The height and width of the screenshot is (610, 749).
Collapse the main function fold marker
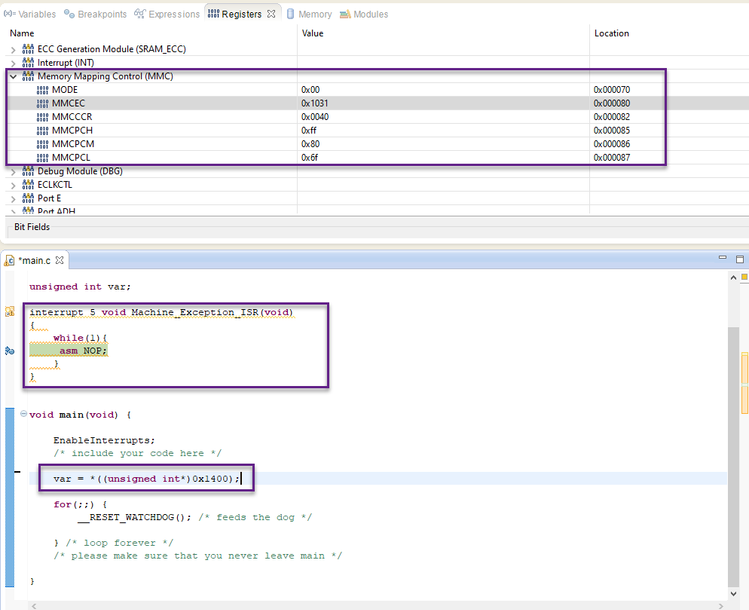tap(23, 414)
